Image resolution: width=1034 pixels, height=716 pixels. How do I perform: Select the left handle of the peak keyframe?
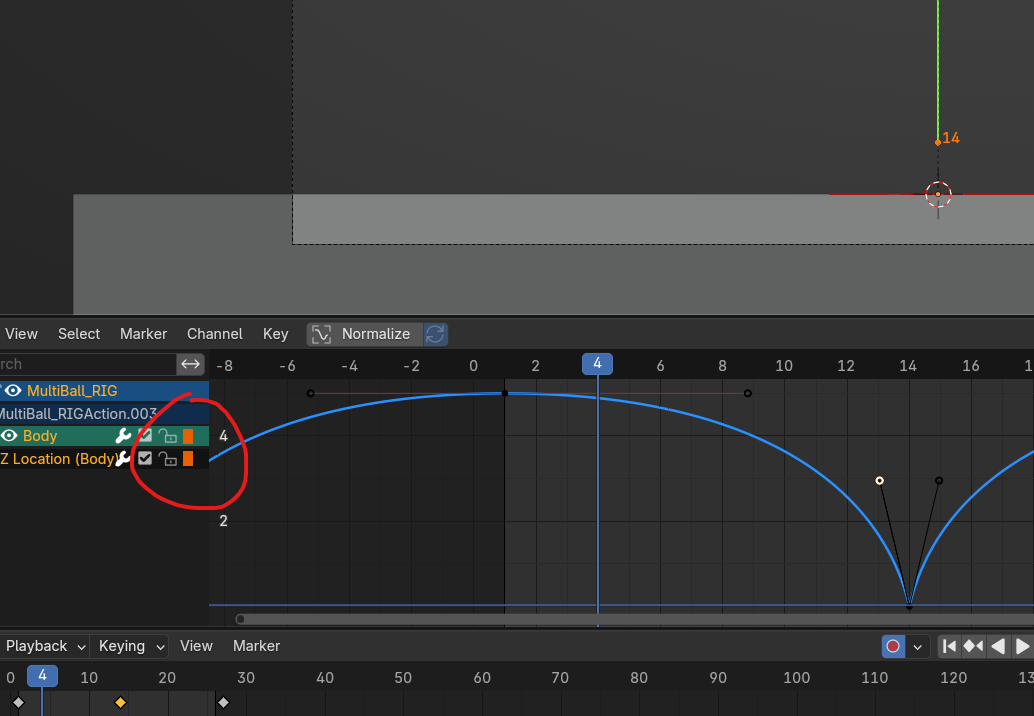pyautogui.click(x=311, y=394)
